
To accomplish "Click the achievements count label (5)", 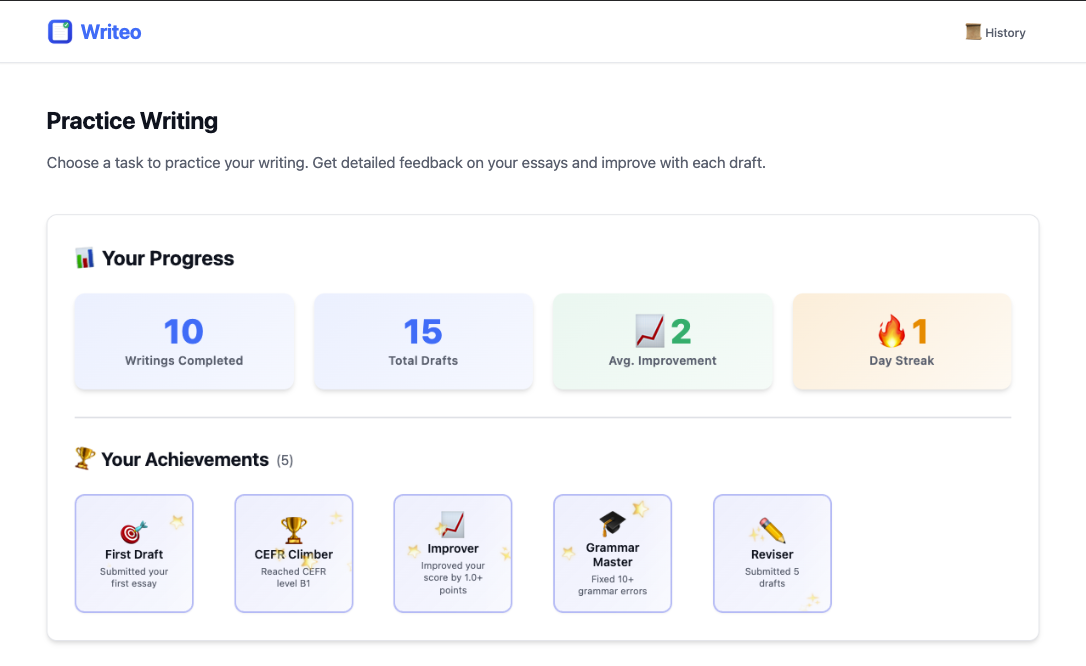I will (x=285, y=460).
